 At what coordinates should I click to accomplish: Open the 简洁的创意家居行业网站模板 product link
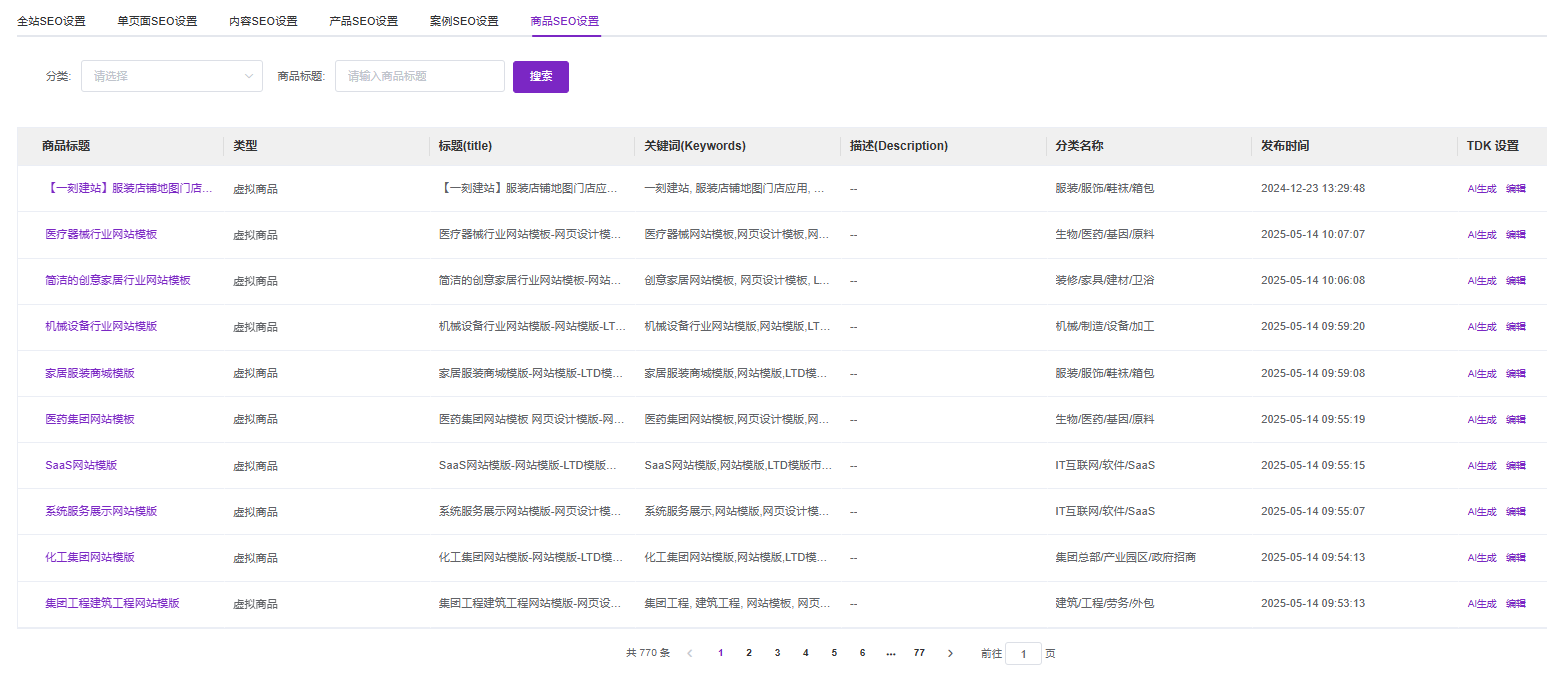coord(118,281)
